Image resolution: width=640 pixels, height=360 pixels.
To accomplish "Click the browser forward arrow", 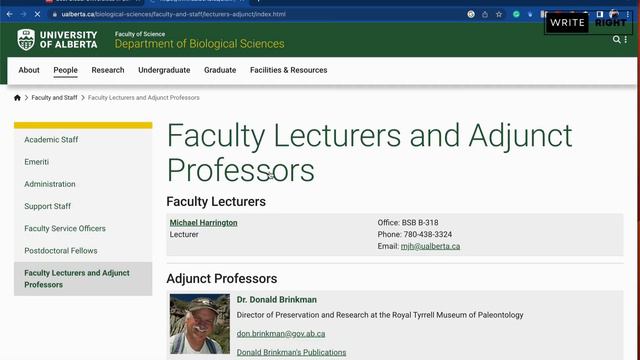I will (23, 14).
